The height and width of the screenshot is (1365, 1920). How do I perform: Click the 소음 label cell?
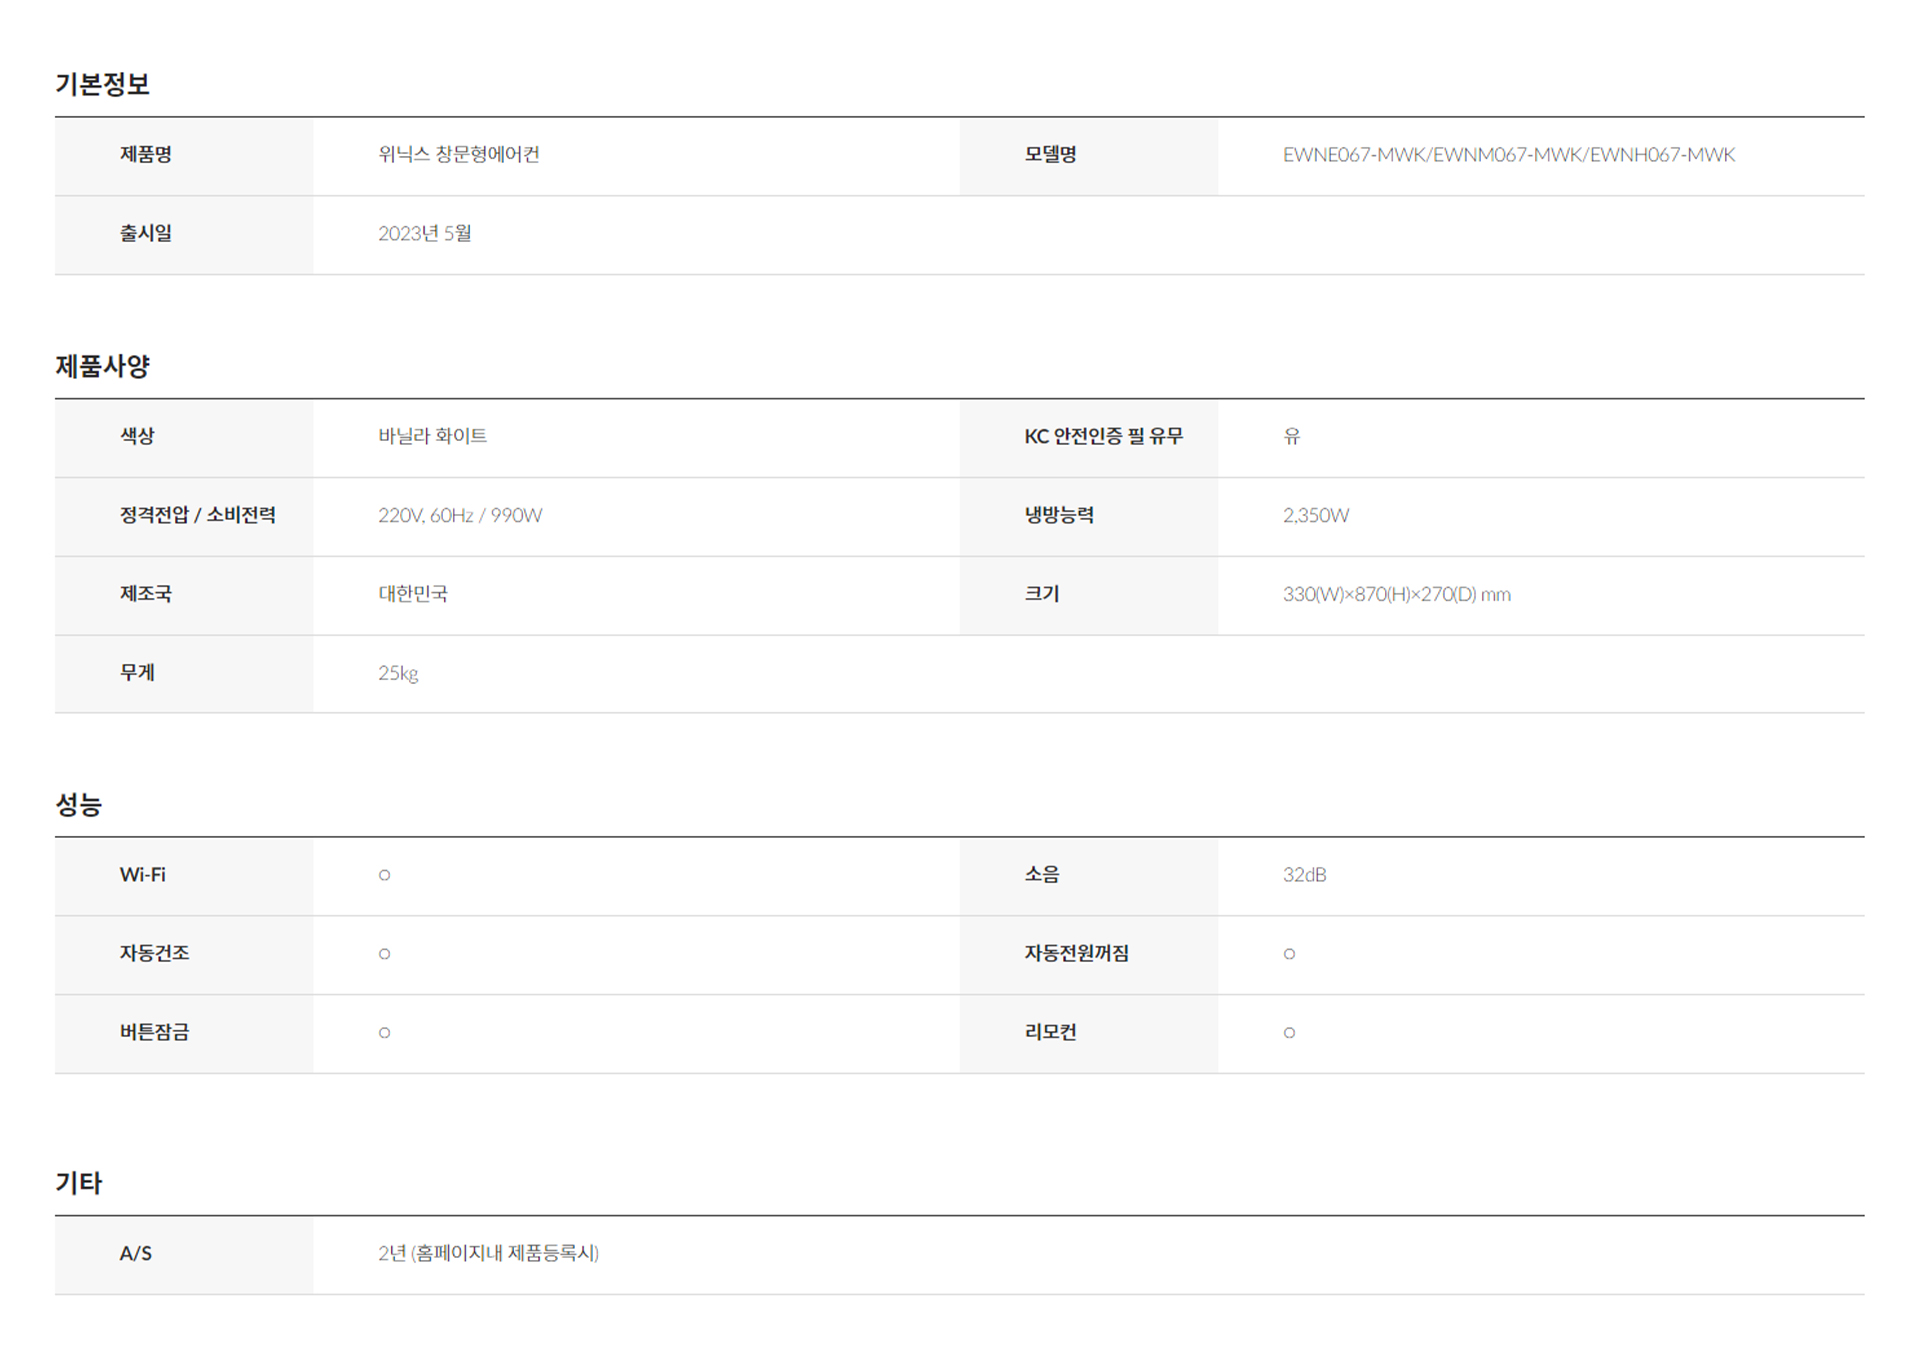click(x=1088, y=876)
